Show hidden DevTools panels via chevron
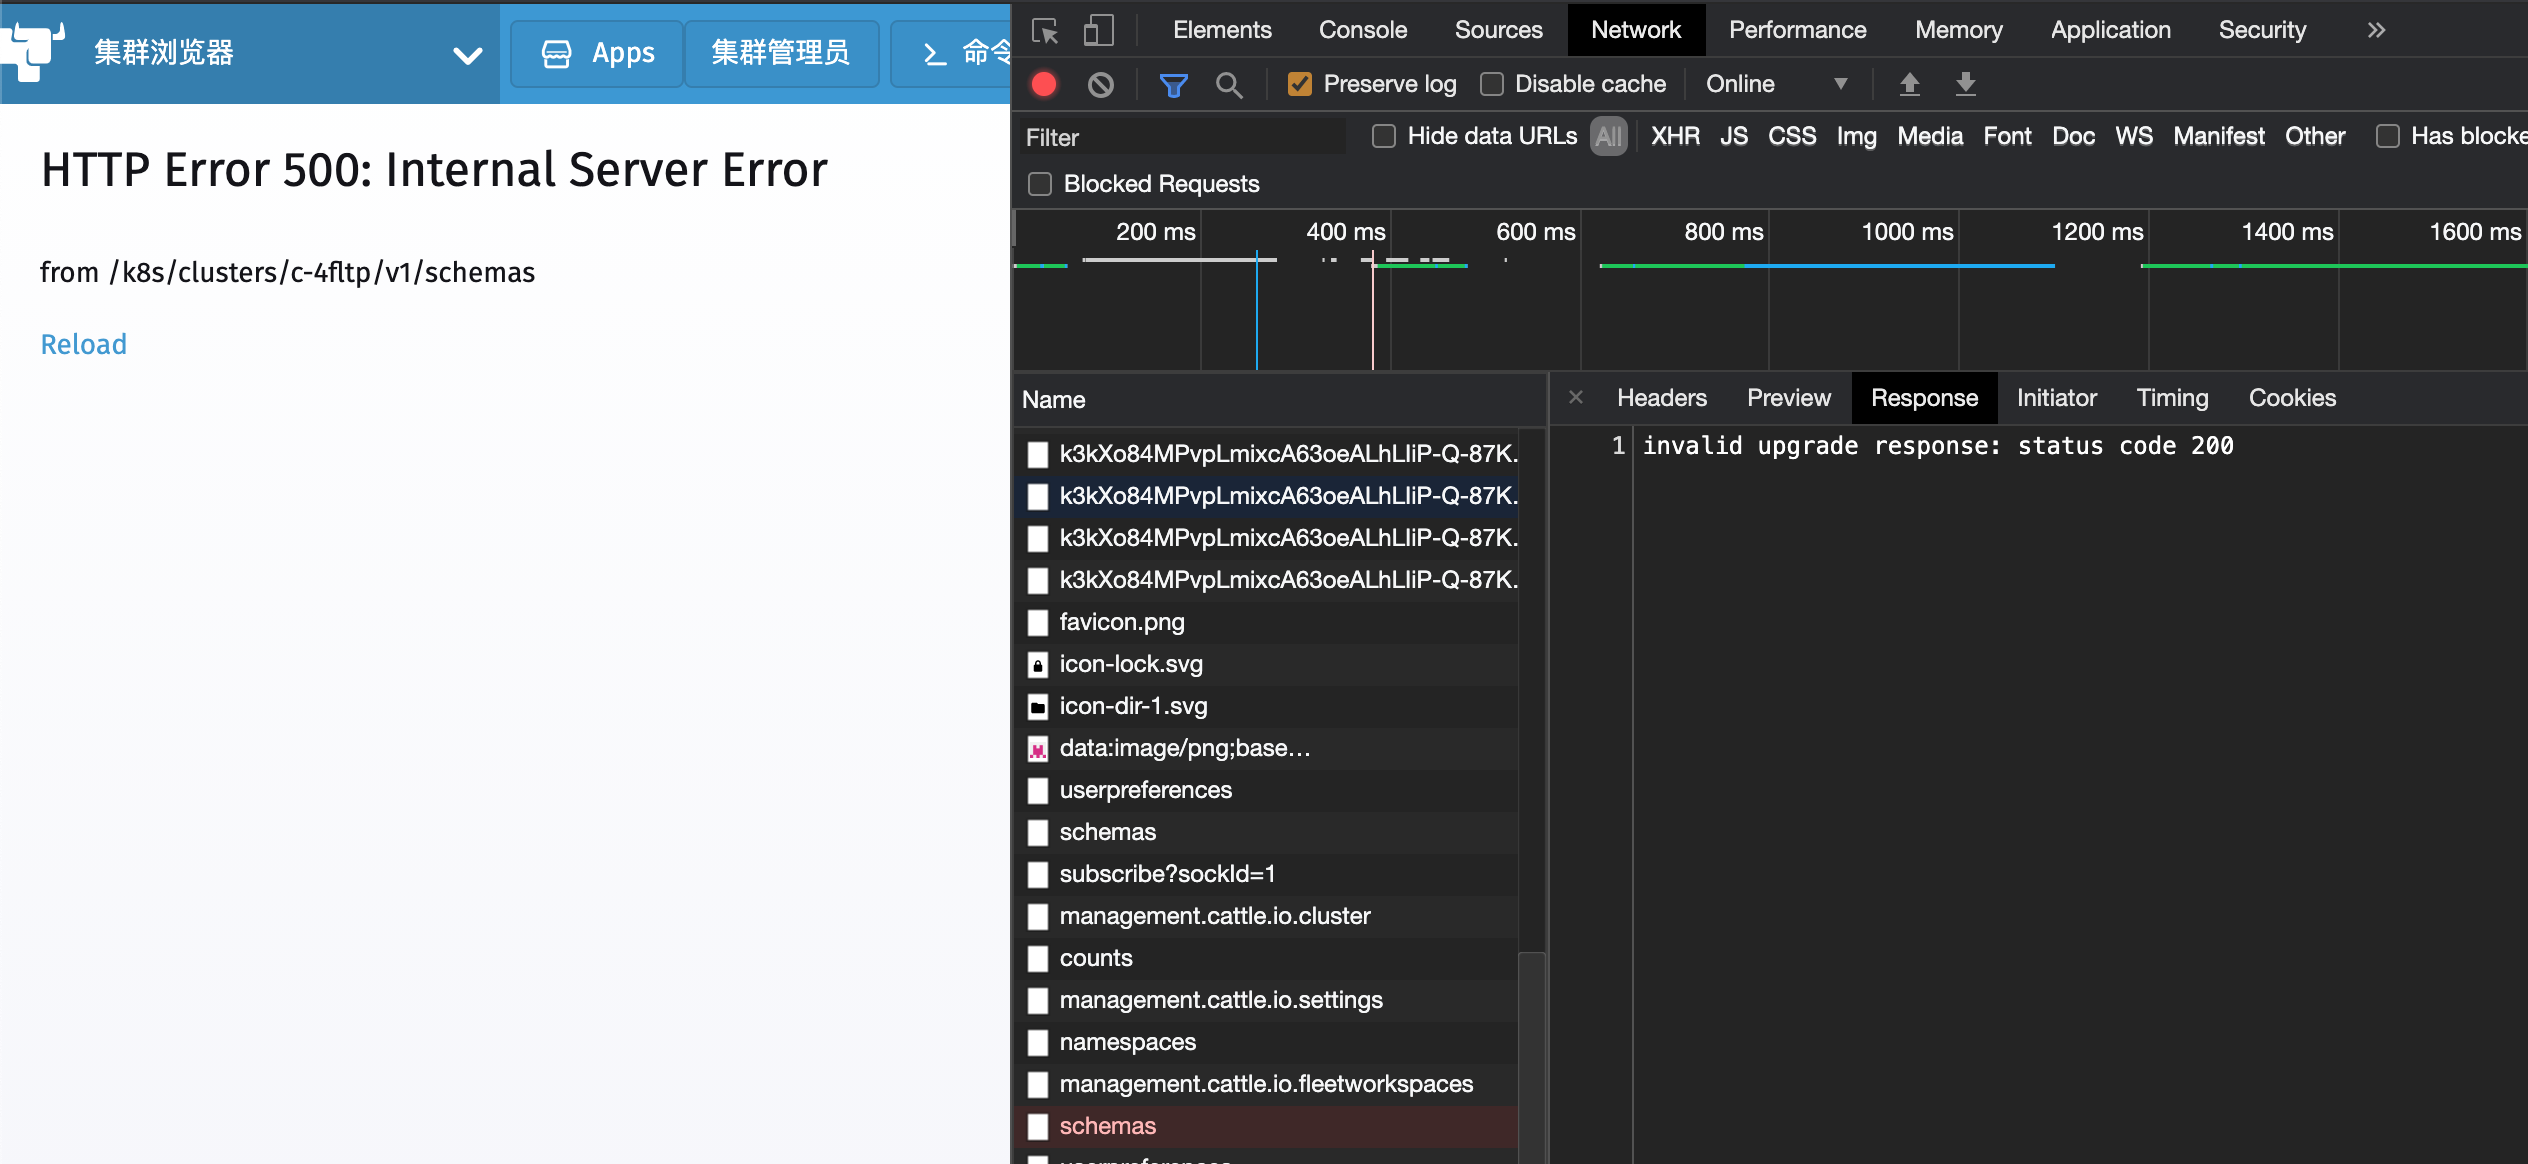The height and width of the screenshot is (1164, 2528). tap(2375, 30)
